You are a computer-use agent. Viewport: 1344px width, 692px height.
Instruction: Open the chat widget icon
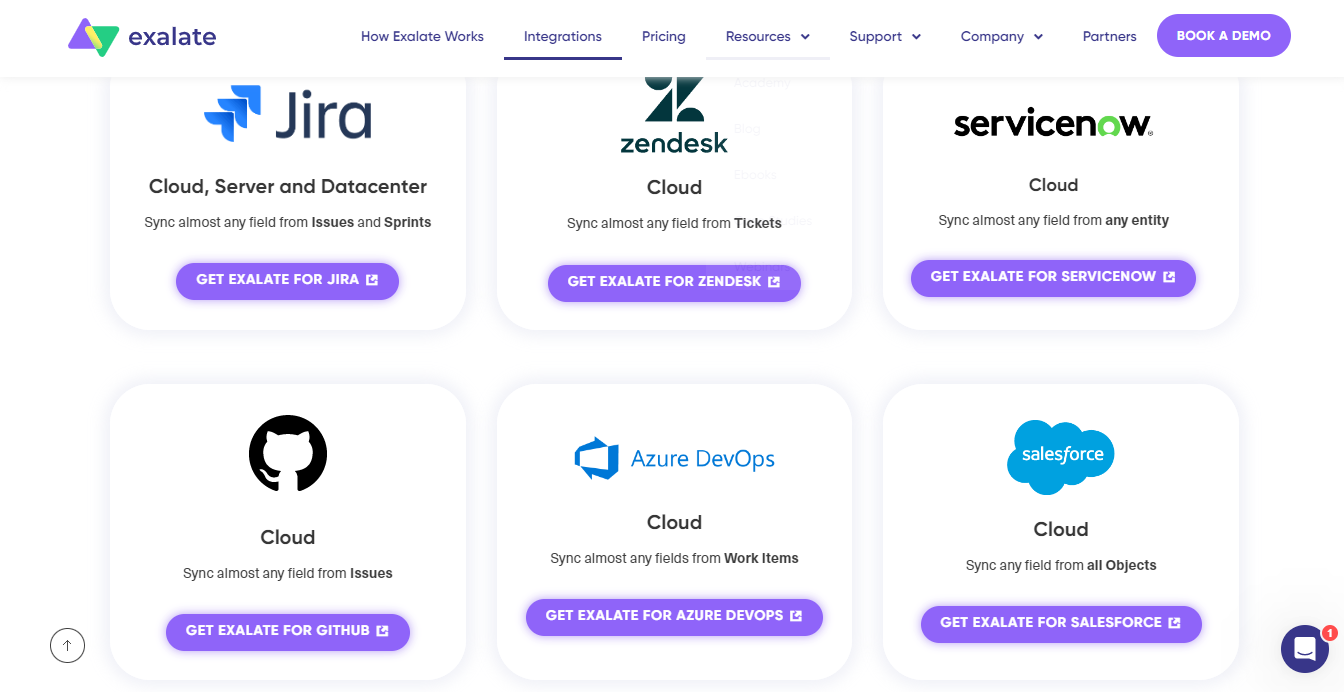point(1305,649)
